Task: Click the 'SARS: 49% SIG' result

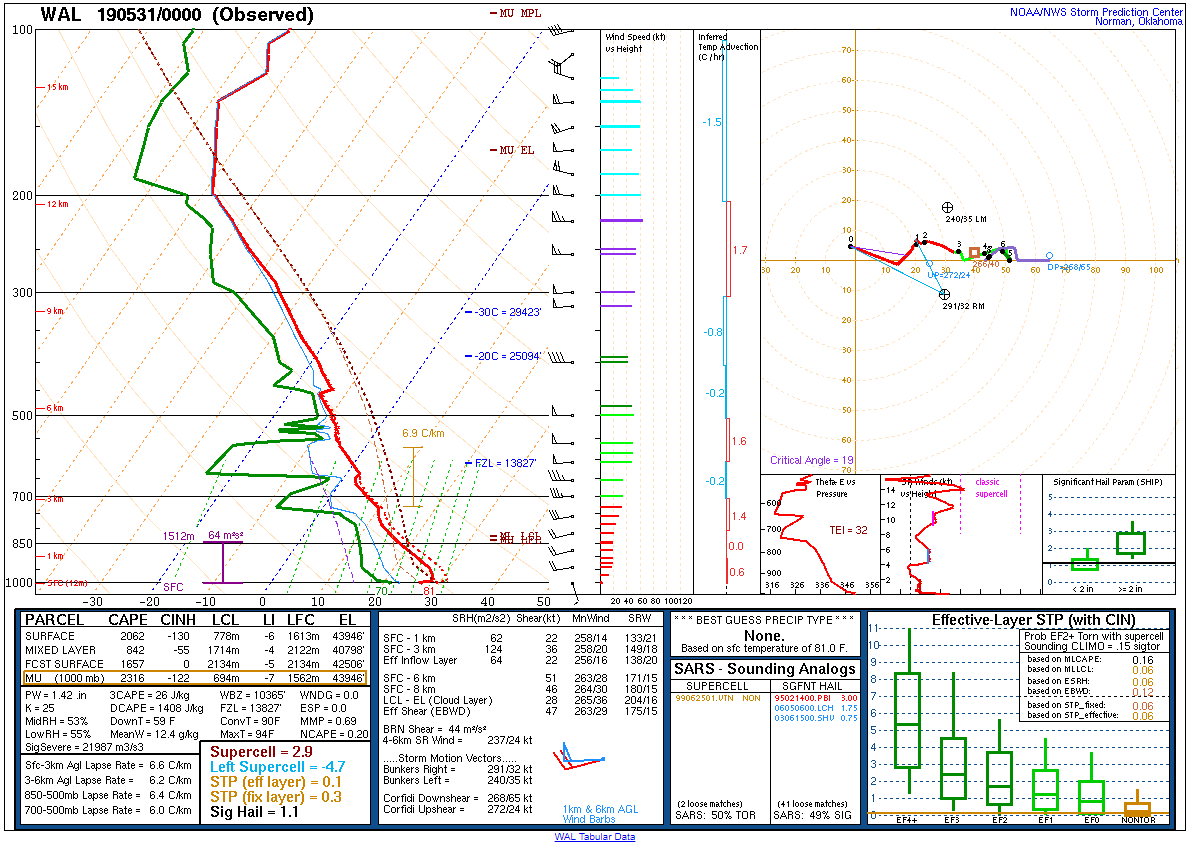Action: pyautogui.click(x=813, y=815)
